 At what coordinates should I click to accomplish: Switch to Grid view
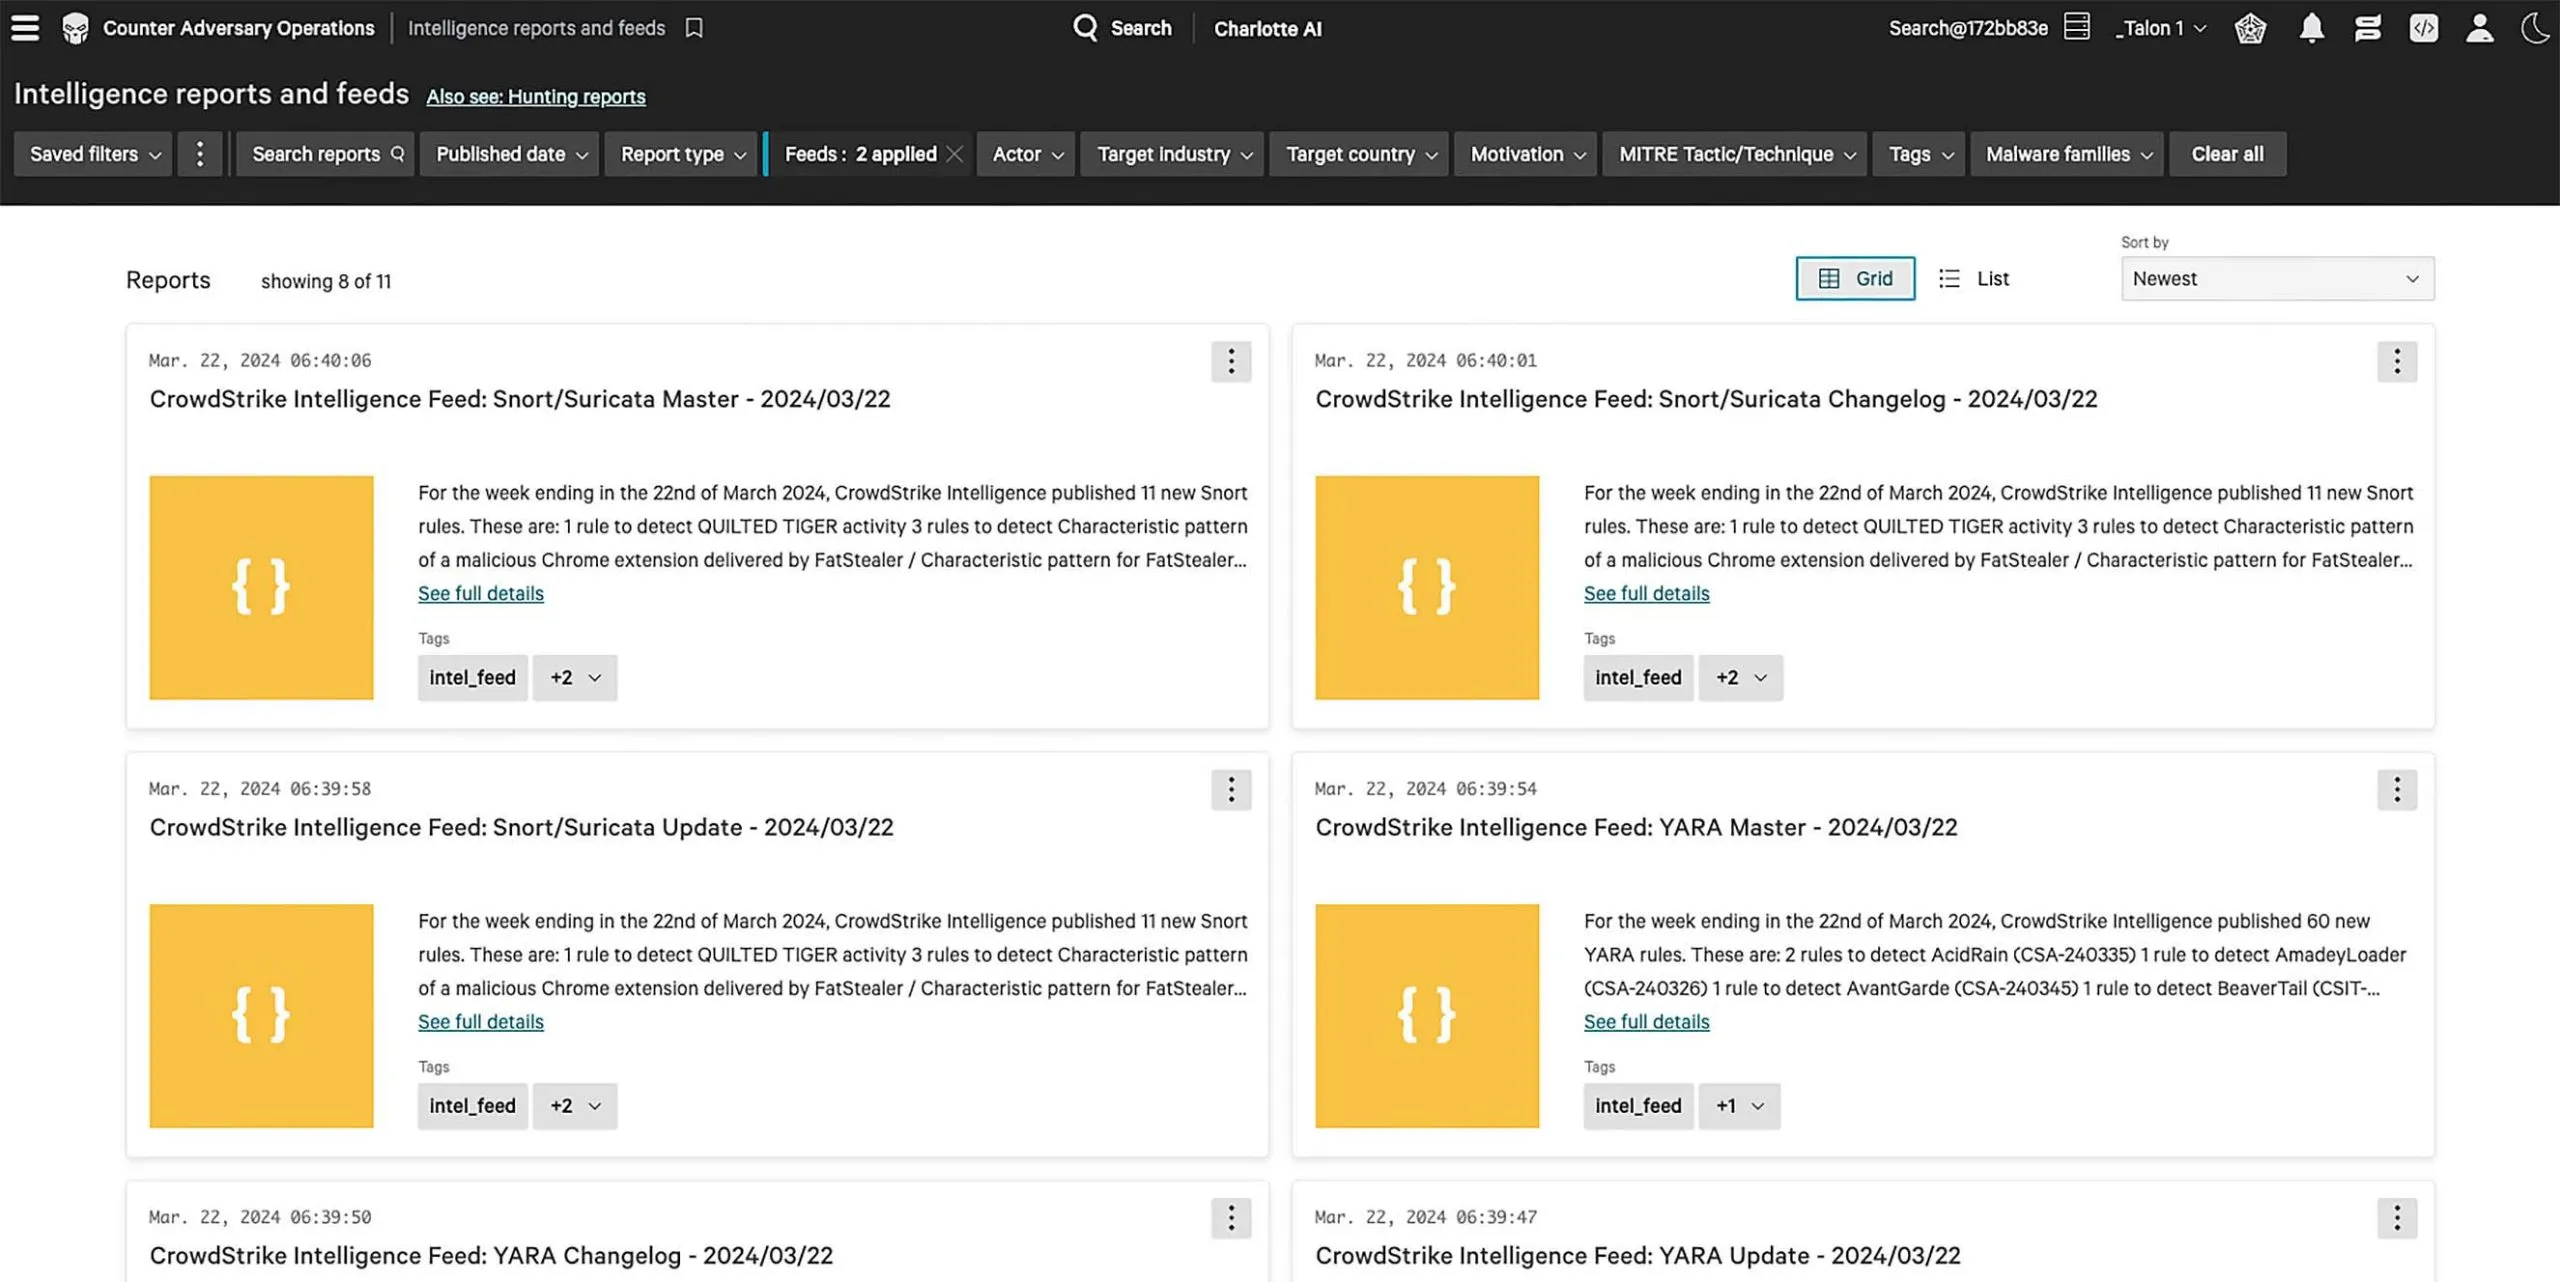point(1855,278)
